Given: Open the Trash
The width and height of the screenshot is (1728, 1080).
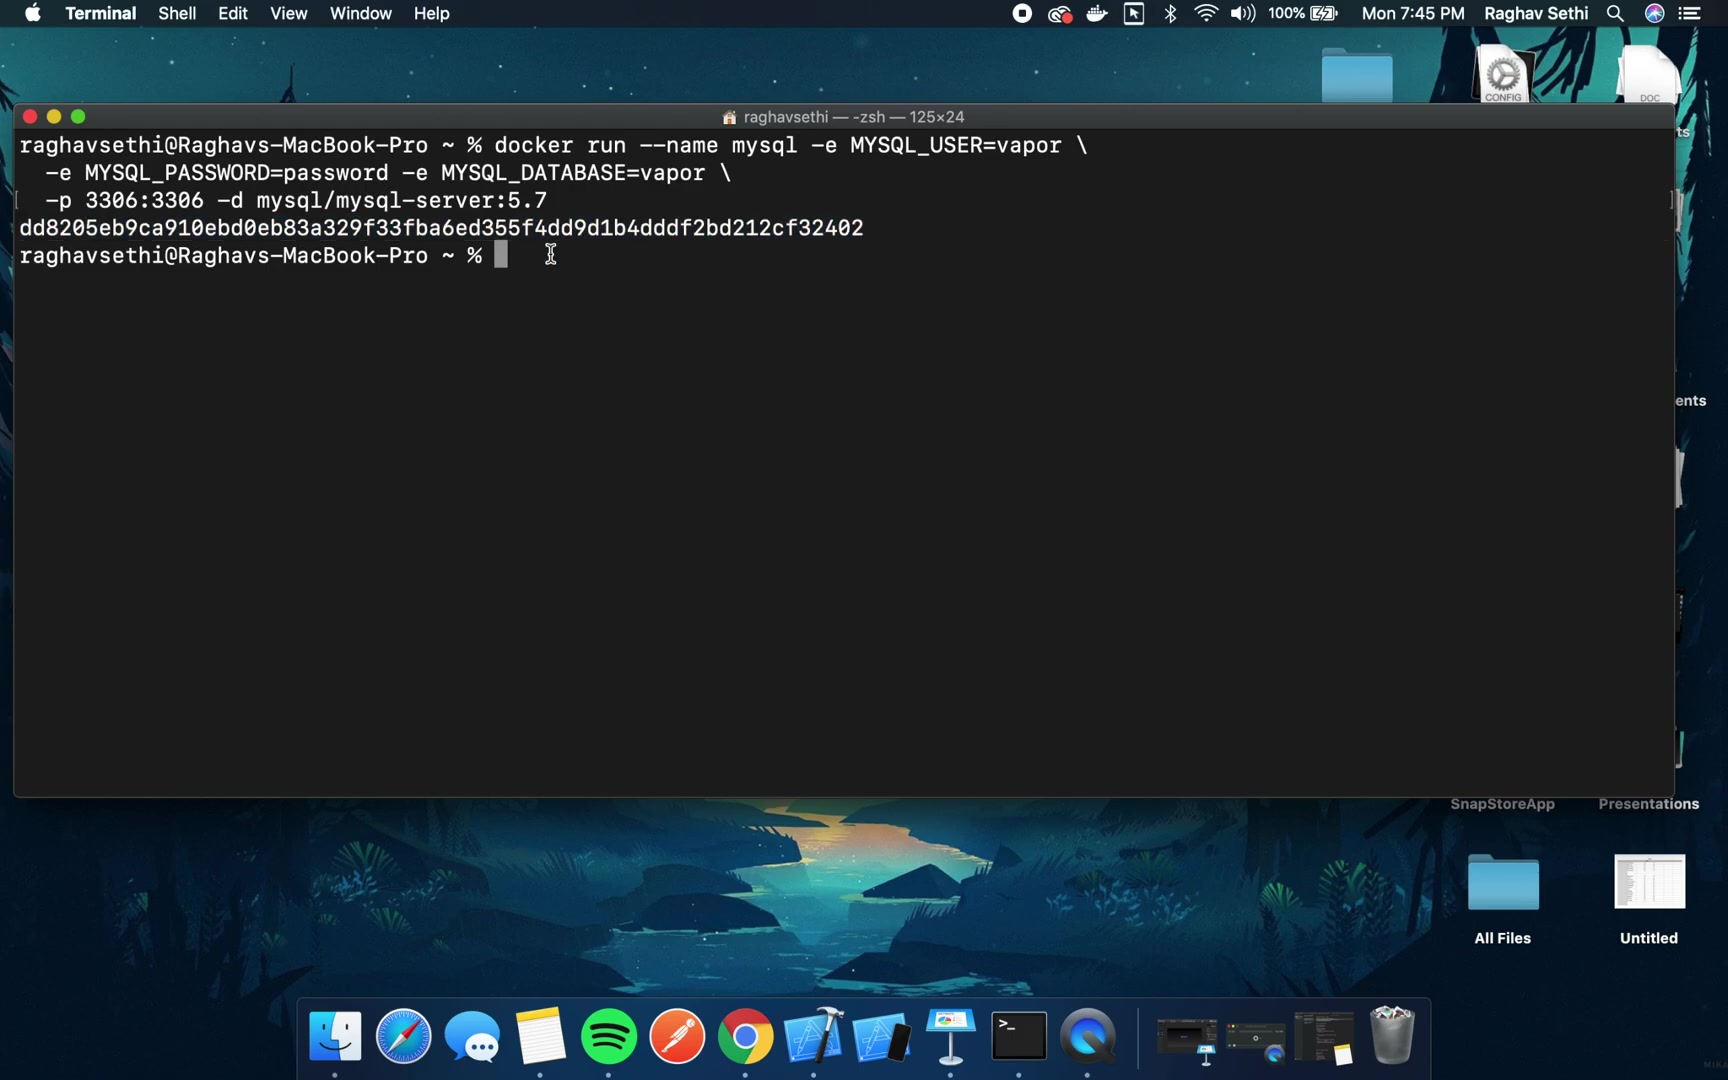Looking at the screenshot, I should [x=1393, y=1035].
